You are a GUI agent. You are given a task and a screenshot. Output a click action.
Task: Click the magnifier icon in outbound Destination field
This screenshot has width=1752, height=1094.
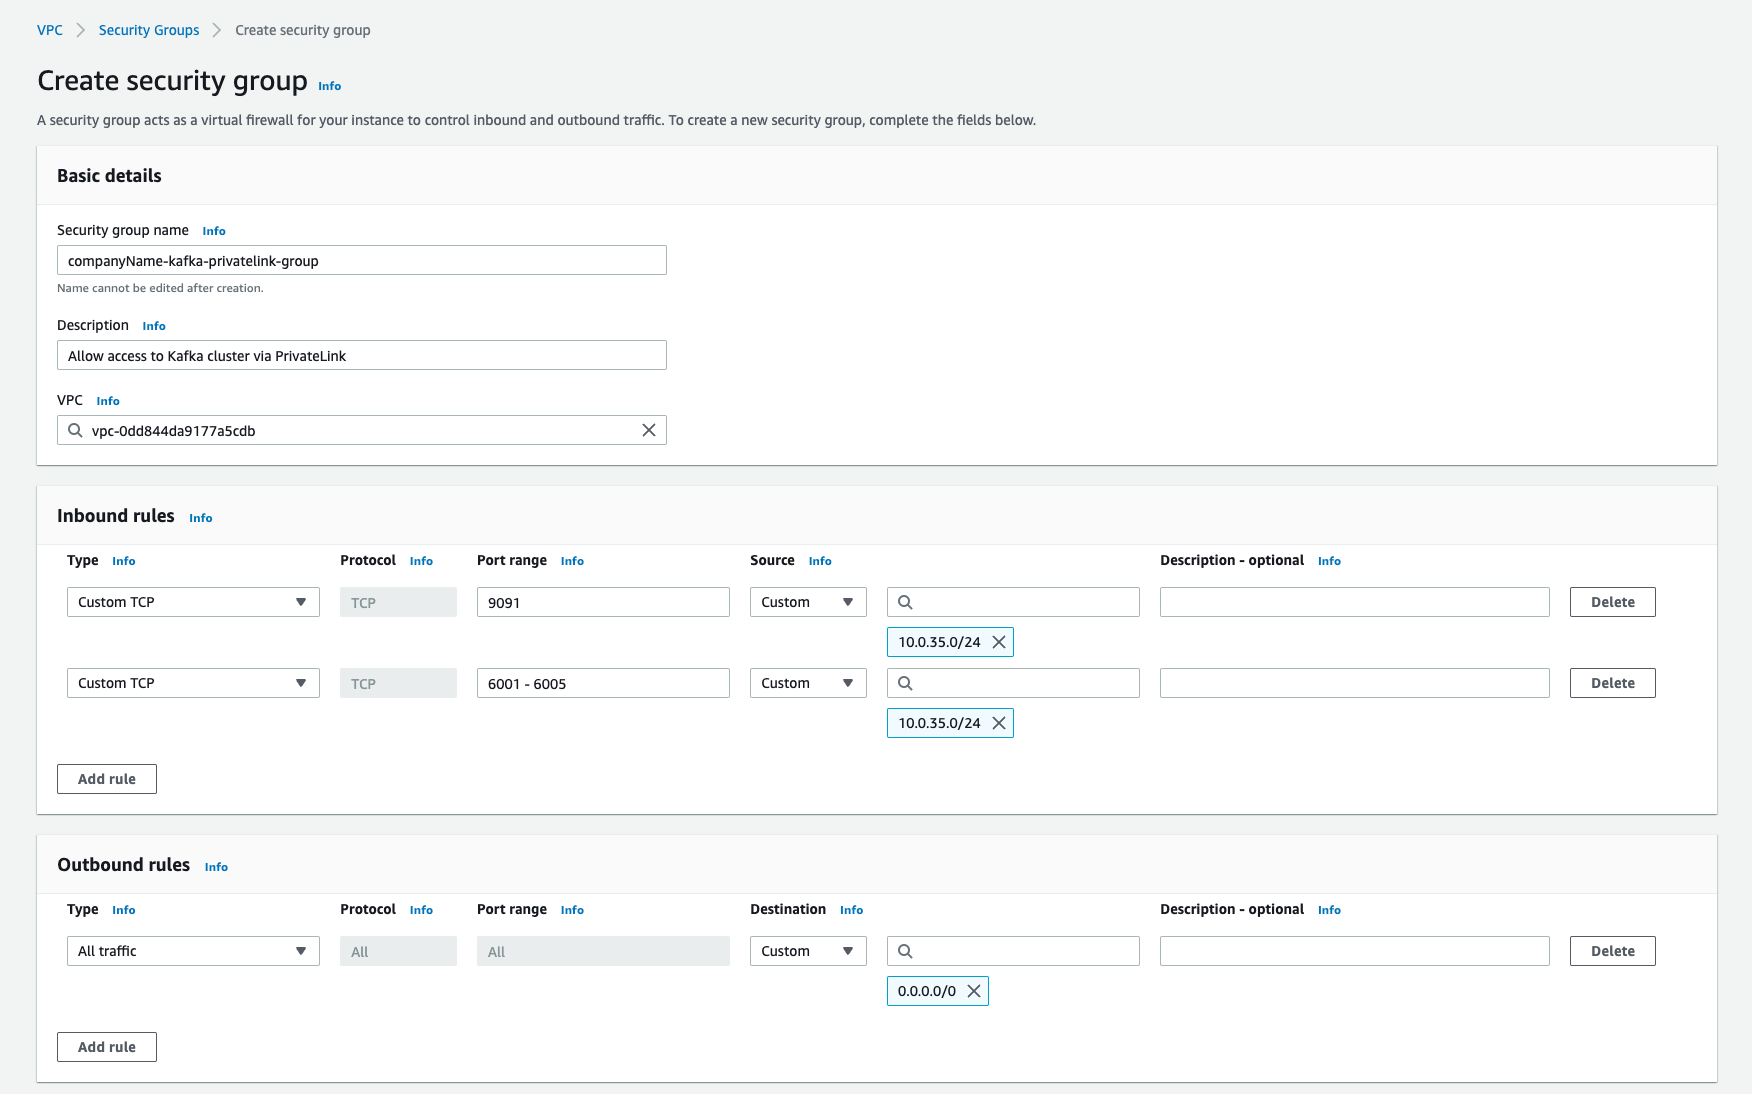pyautogui.click(x=905, y=950)
